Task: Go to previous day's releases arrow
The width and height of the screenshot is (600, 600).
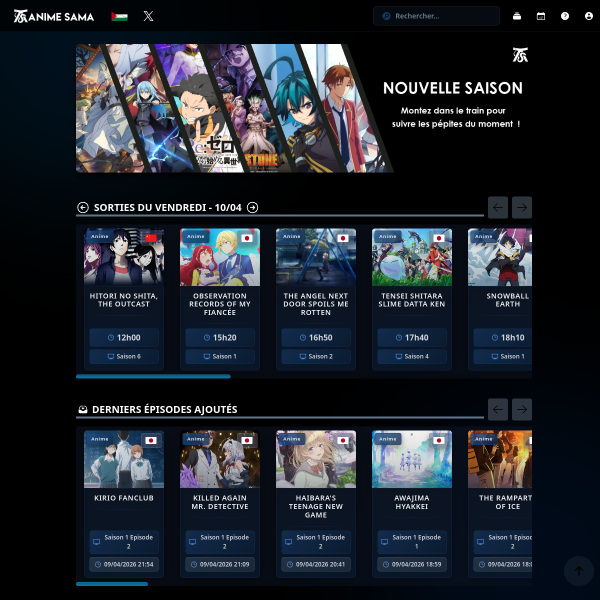Action: tap(83, 207)
